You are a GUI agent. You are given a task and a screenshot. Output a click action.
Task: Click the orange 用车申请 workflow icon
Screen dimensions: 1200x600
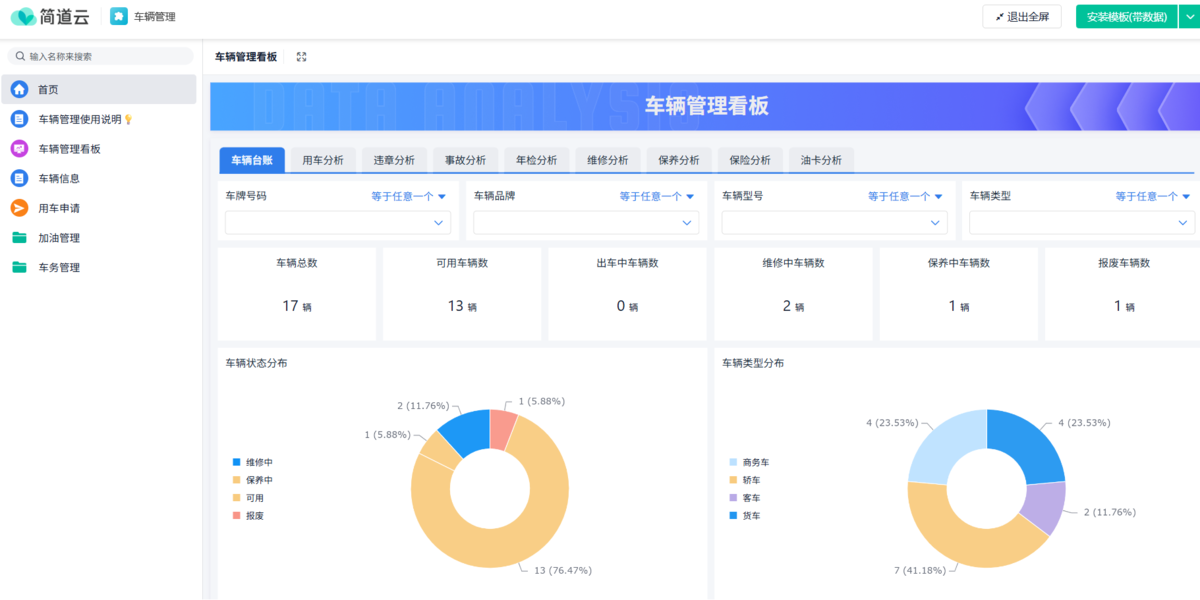tap(19, 208)
